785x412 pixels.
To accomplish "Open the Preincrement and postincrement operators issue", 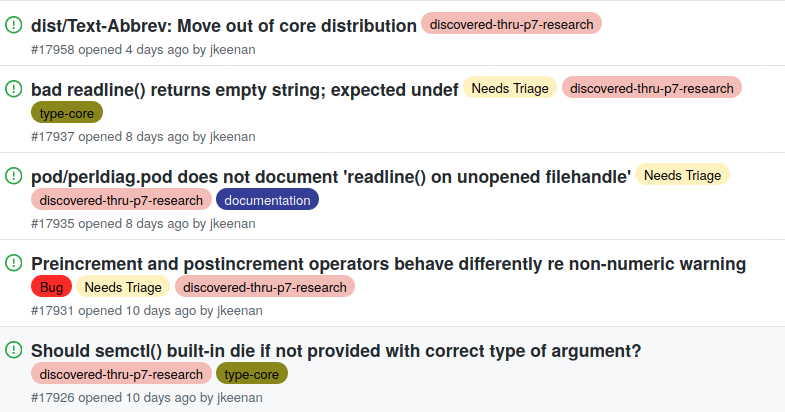I will [x=389, y=264].
